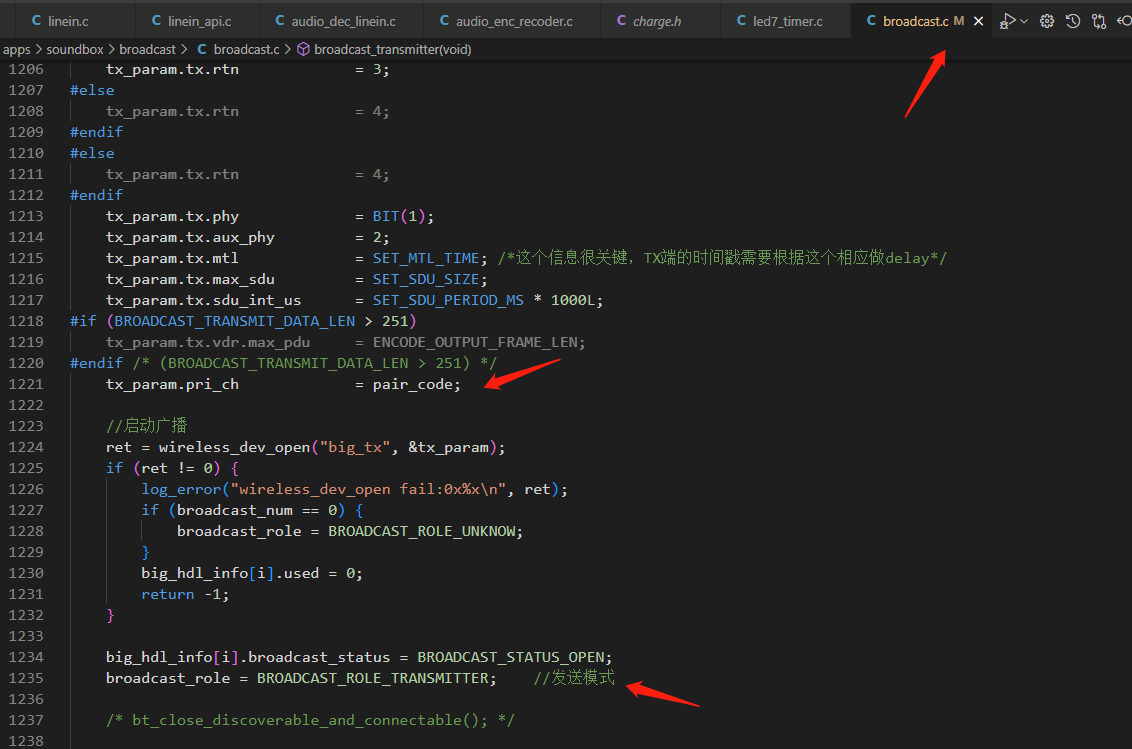Screen dimensions: 1132x749
Task: Close the broadcast.c tab
Action: pos(978,22)
